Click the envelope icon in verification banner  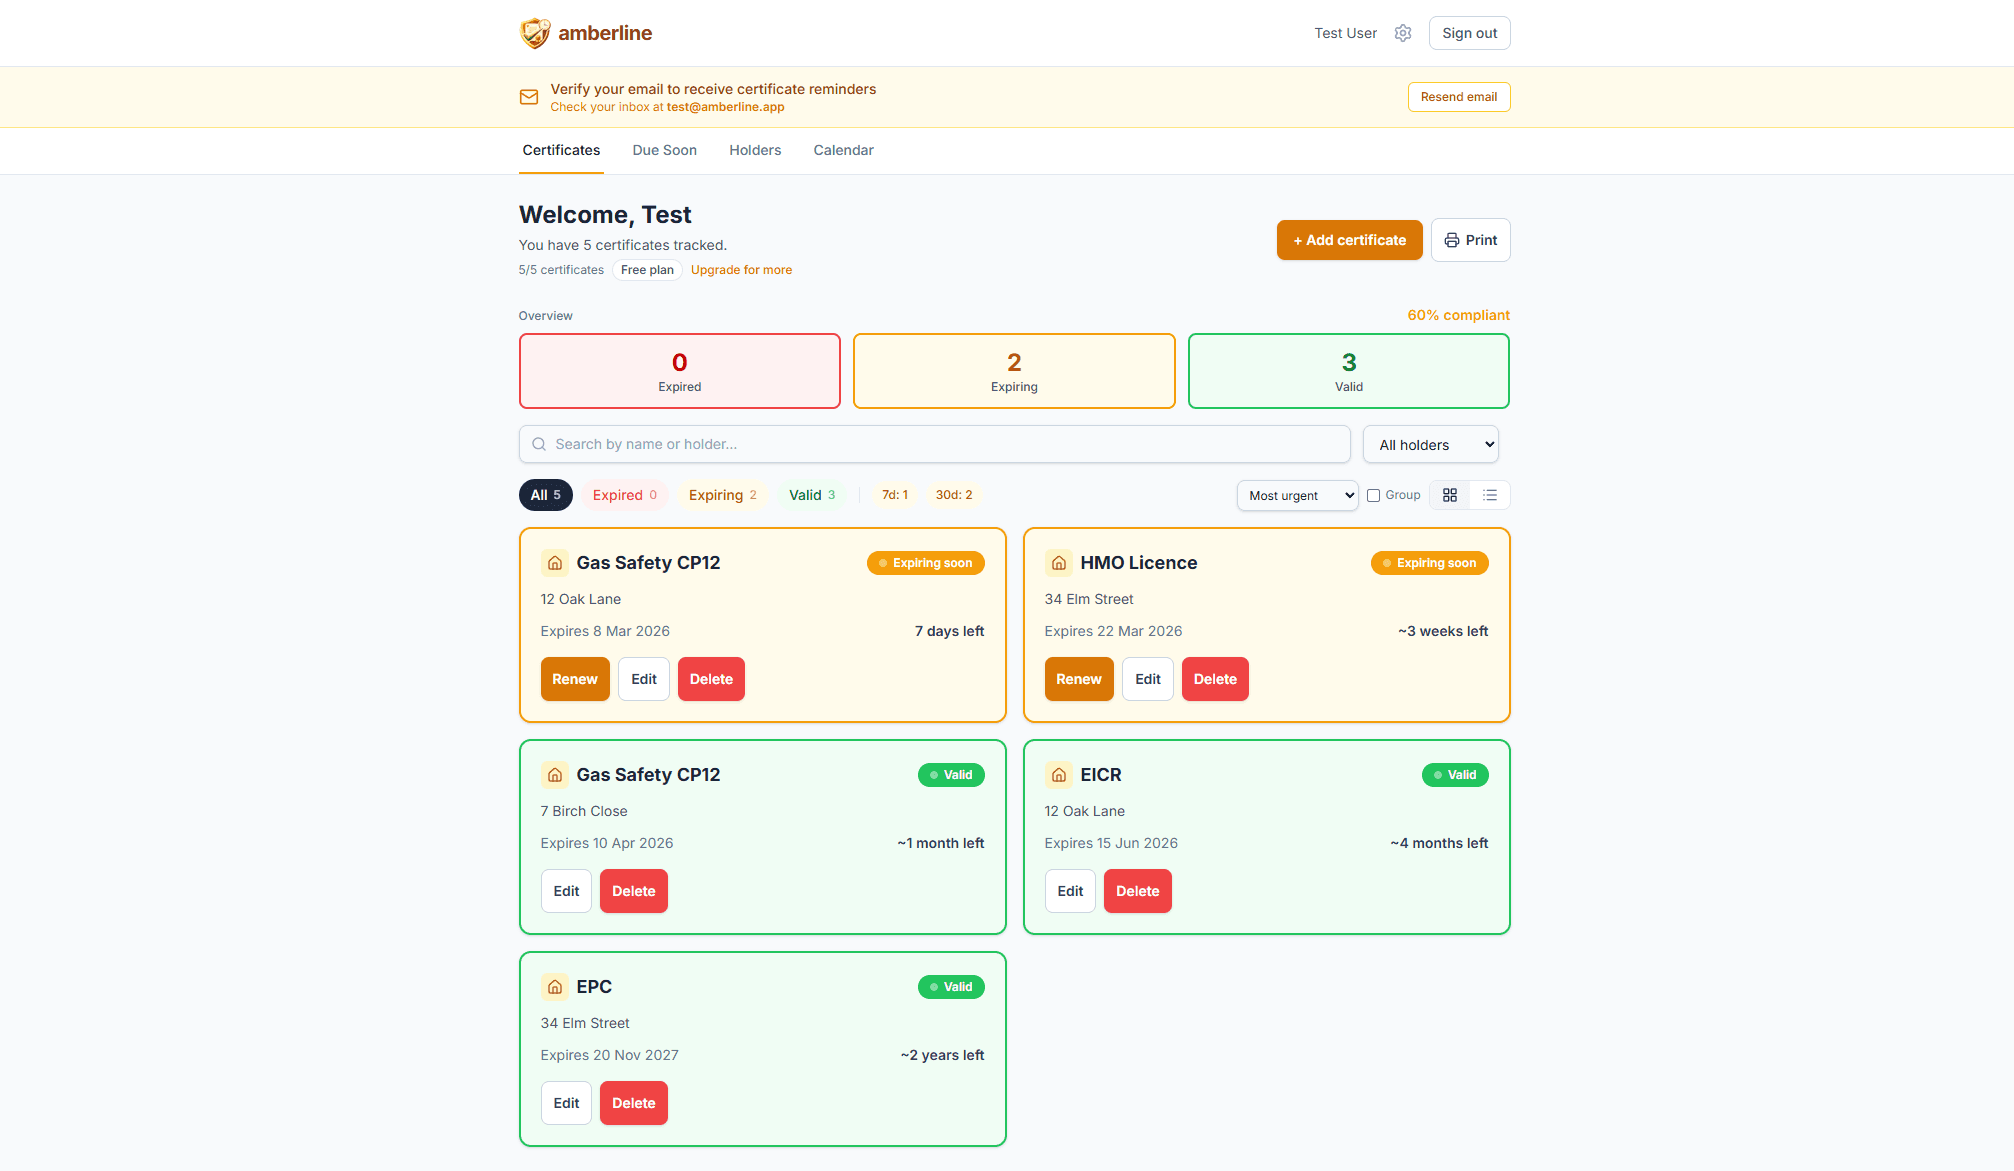[x=529, y=97]
